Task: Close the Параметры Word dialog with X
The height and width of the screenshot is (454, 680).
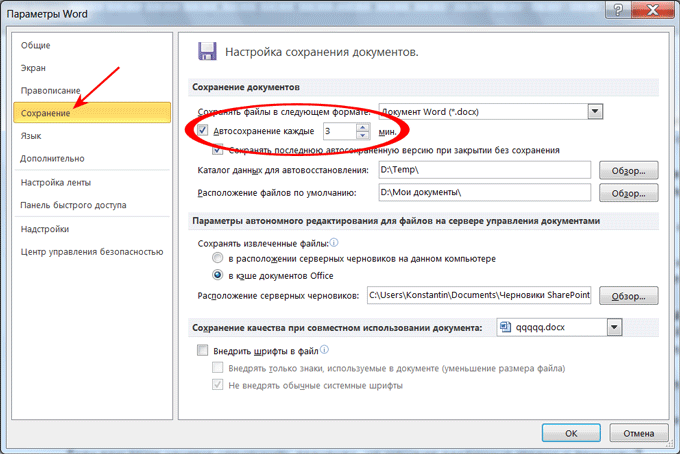Action: point(654,11)
